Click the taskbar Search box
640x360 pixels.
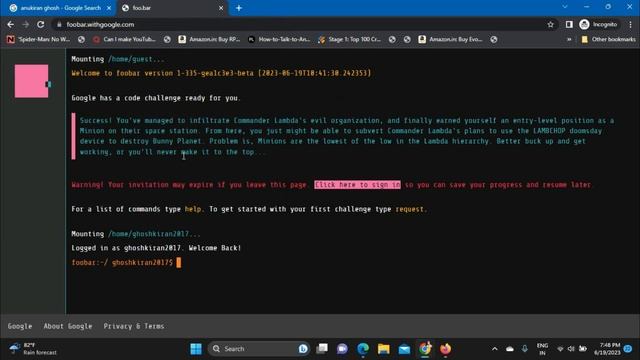coord(259,349)
